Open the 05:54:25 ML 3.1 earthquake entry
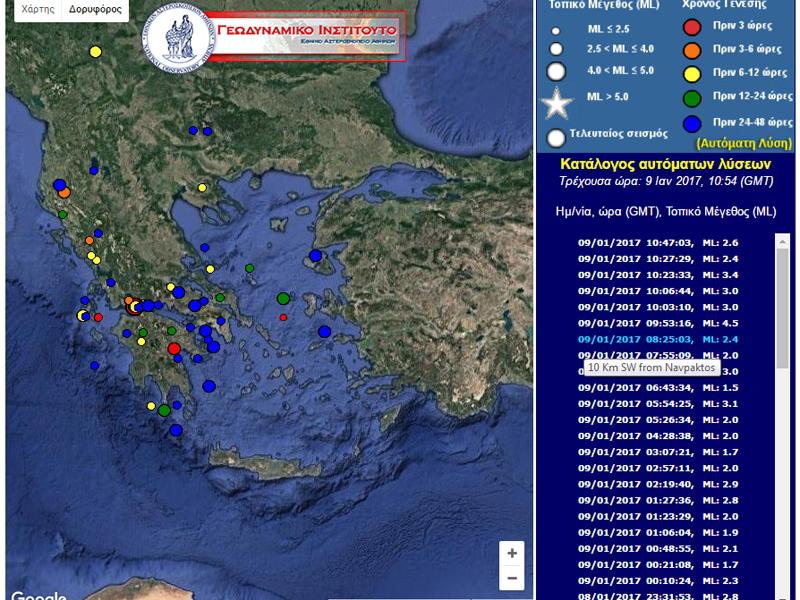Viewport: 800px width, 600px height. 658,403
